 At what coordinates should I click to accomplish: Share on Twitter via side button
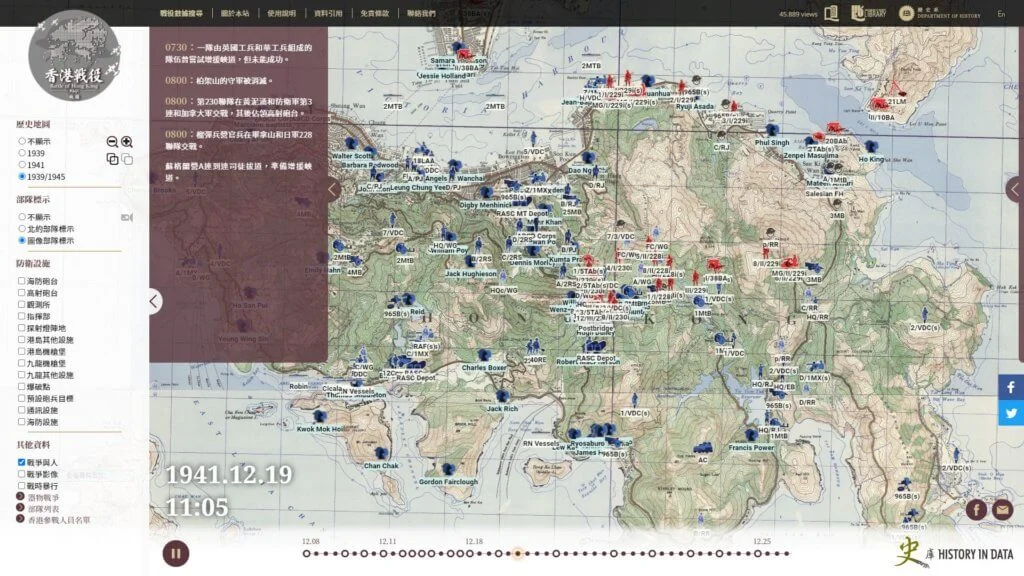click(1011, 413)
